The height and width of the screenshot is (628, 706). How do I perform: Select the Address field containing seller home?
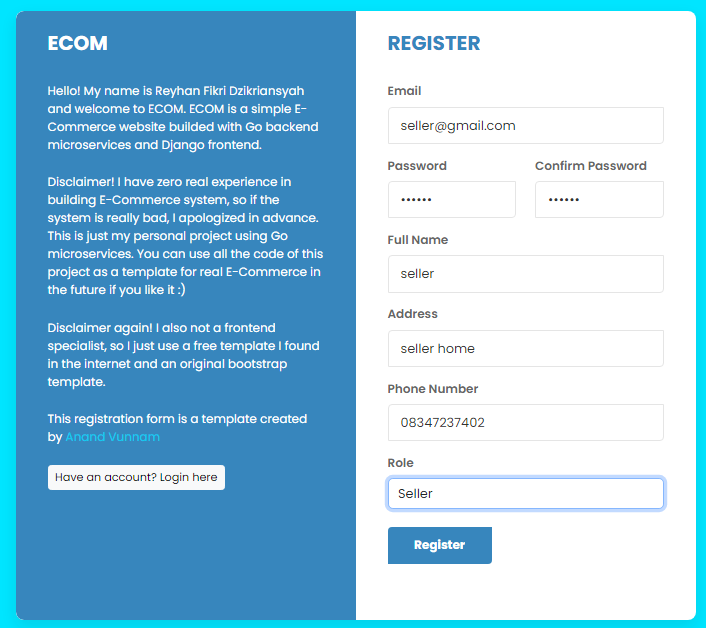click(x=525, y=348)
